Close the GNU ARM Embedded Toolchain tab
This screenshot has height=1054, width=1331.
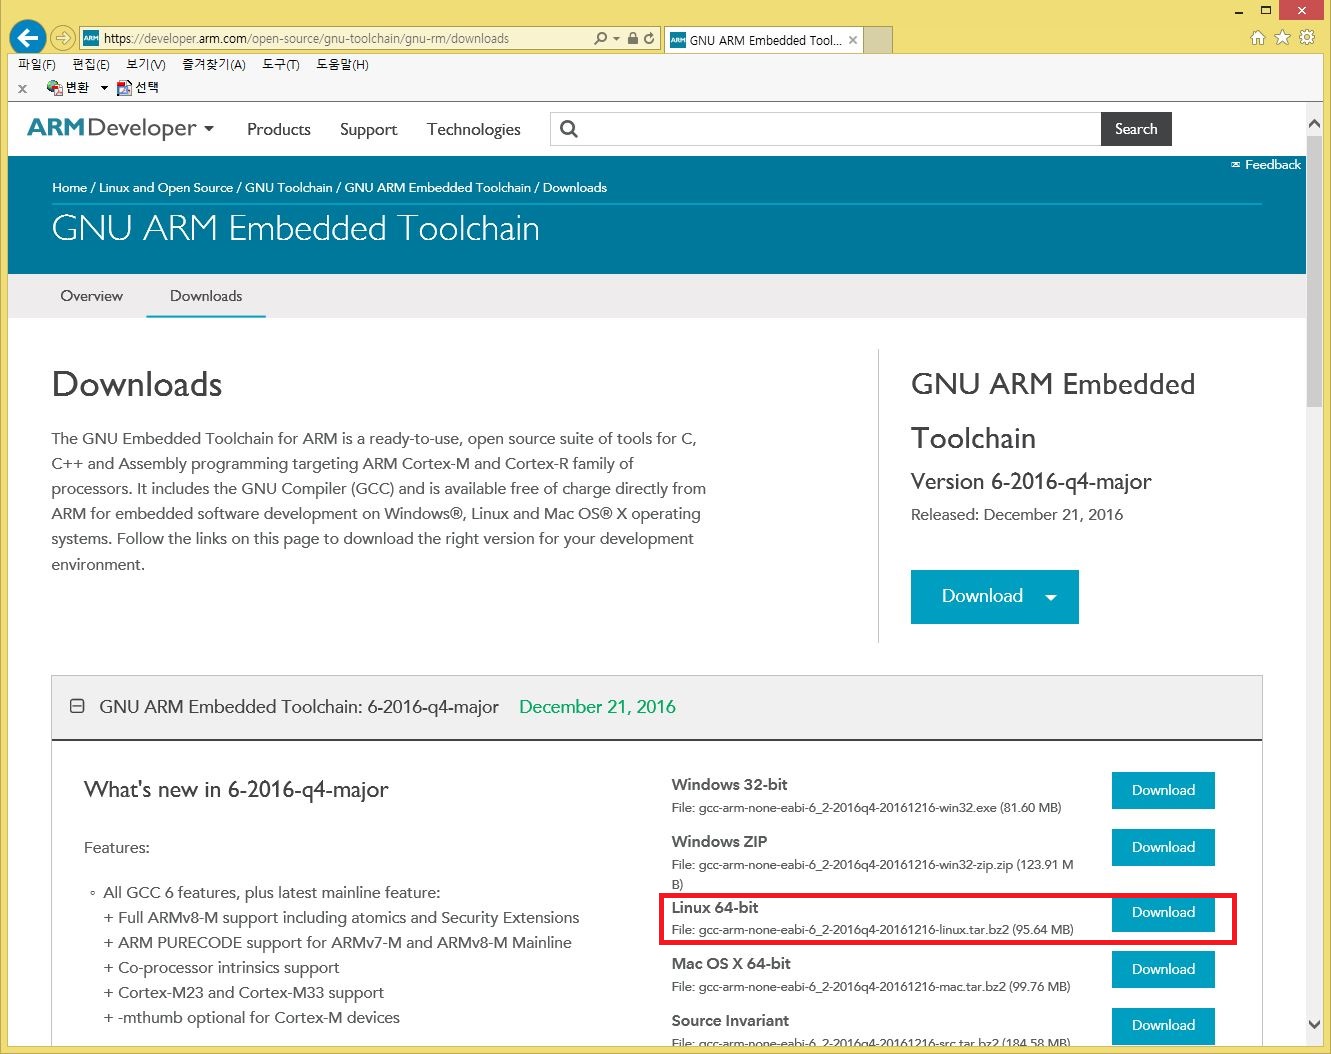pos(853,40)
